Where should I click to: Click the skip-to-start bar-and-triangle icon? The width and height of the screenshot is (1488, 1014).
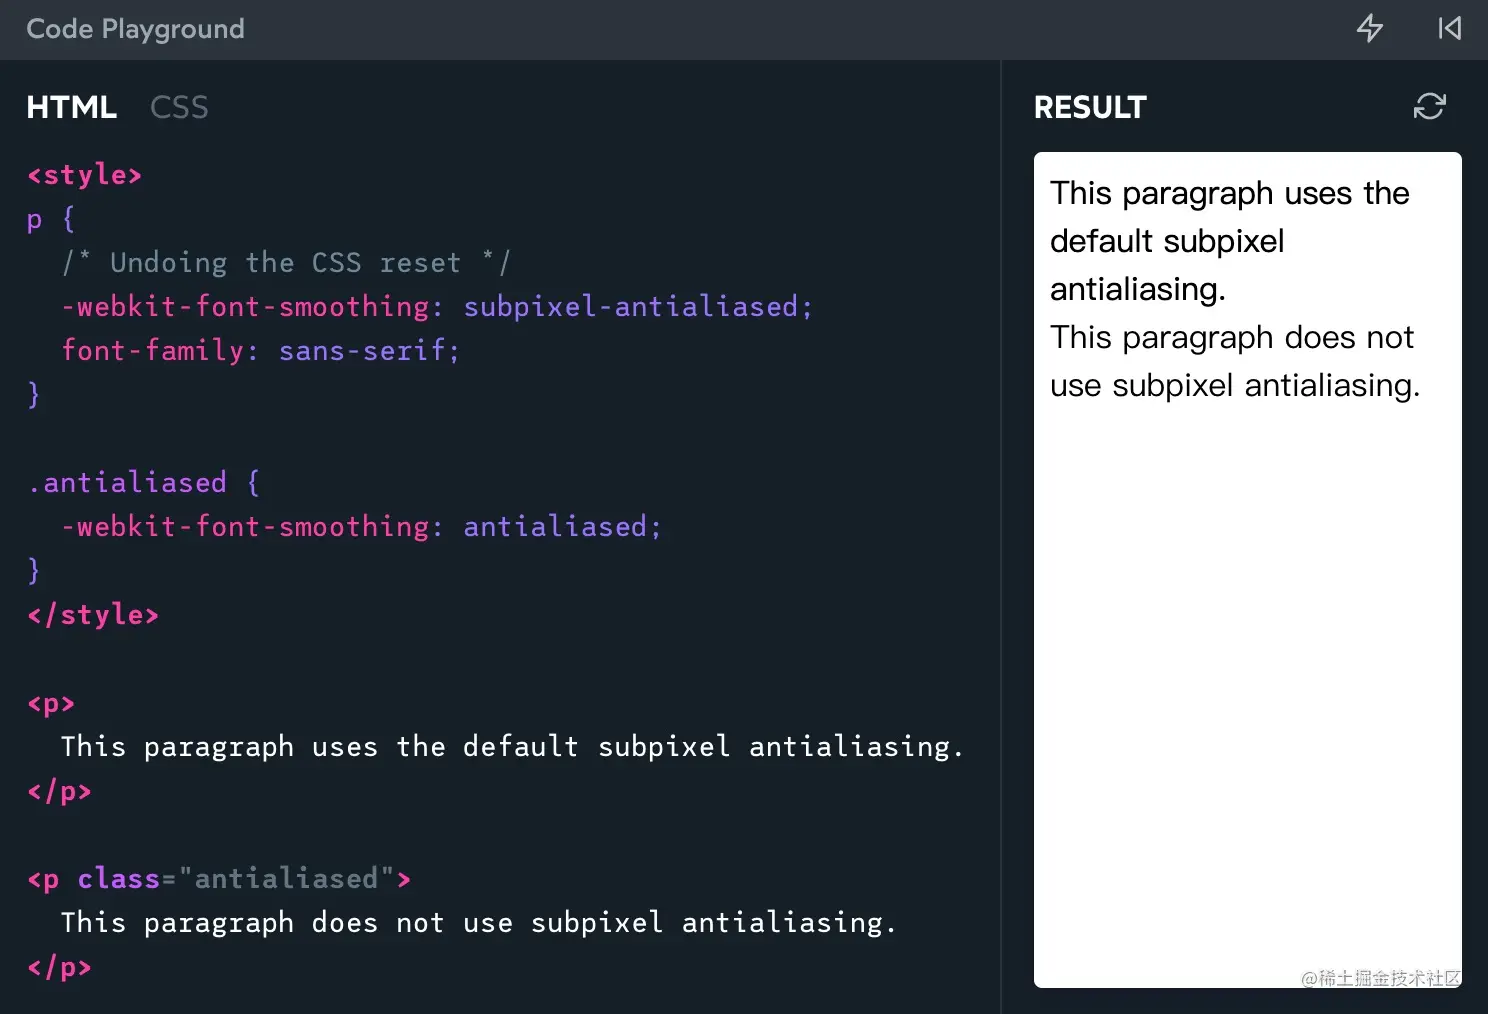point(1449,28)
